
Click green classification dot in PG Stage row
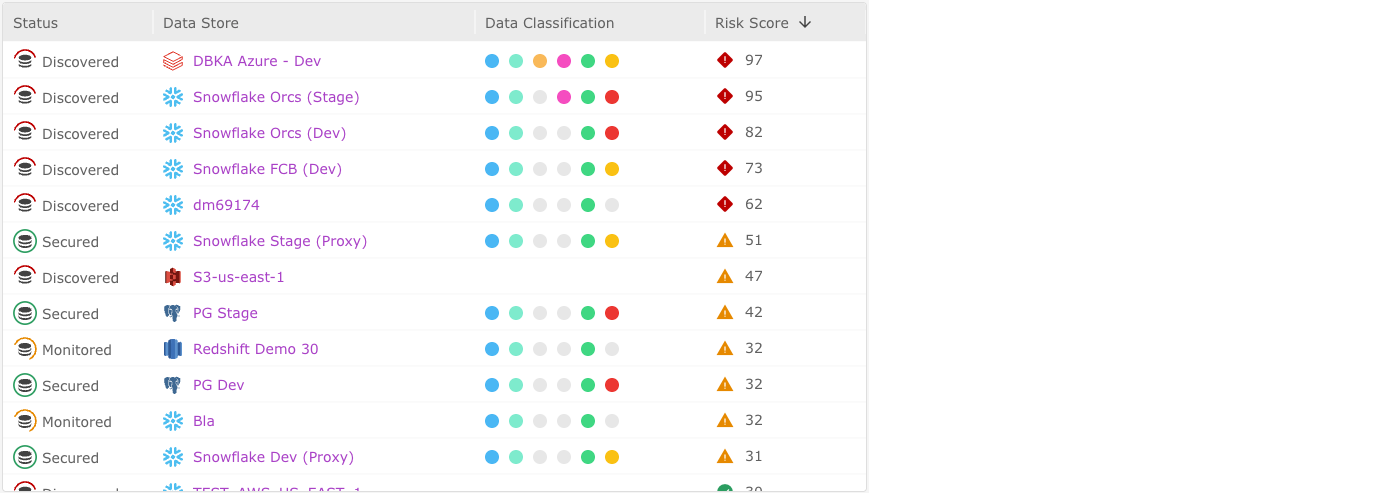pyautogui.click(x=588, y=313)
